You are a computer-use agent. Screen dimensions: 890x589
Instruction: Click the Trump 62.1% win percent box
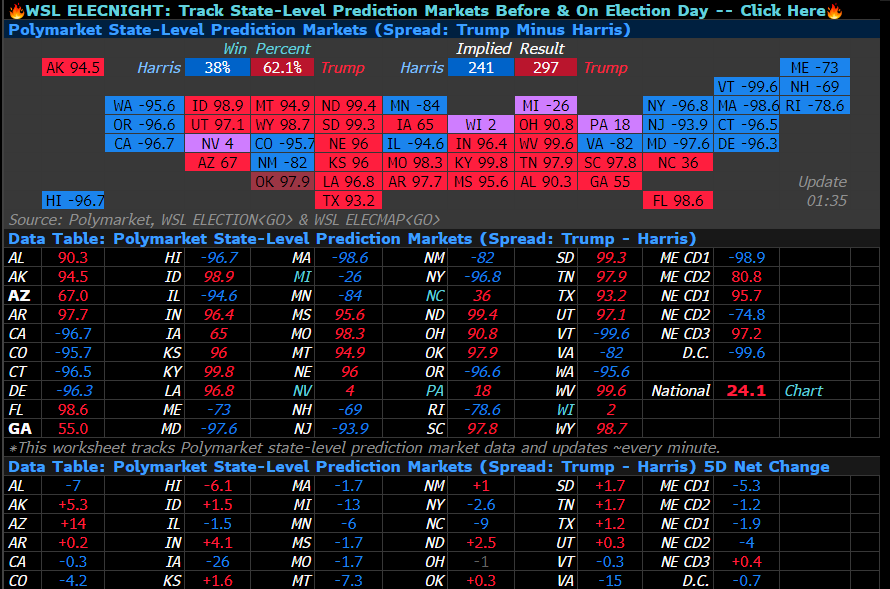(282, 68)
